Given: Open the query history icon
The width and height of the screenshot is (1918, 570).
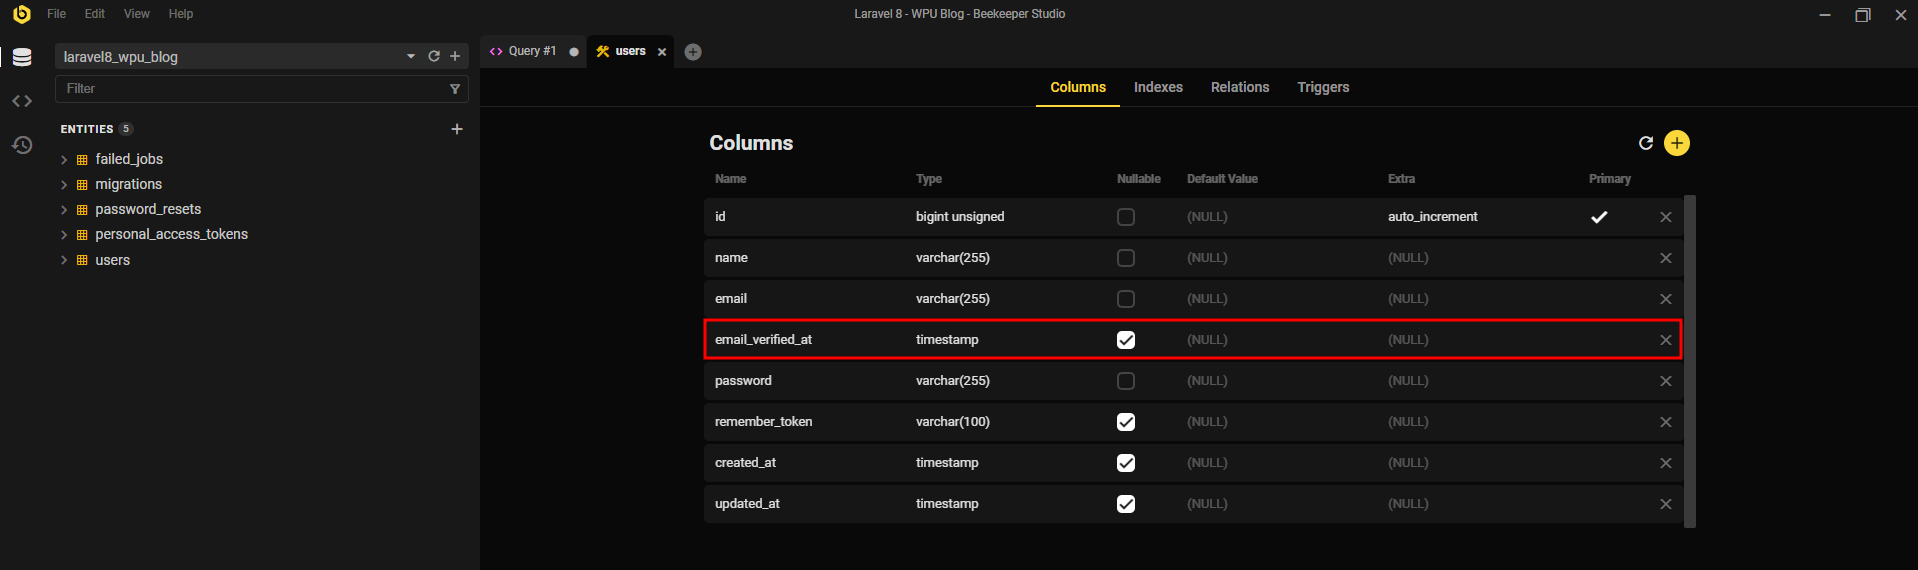Looking at the screenshot, I should tap(22, 146).
